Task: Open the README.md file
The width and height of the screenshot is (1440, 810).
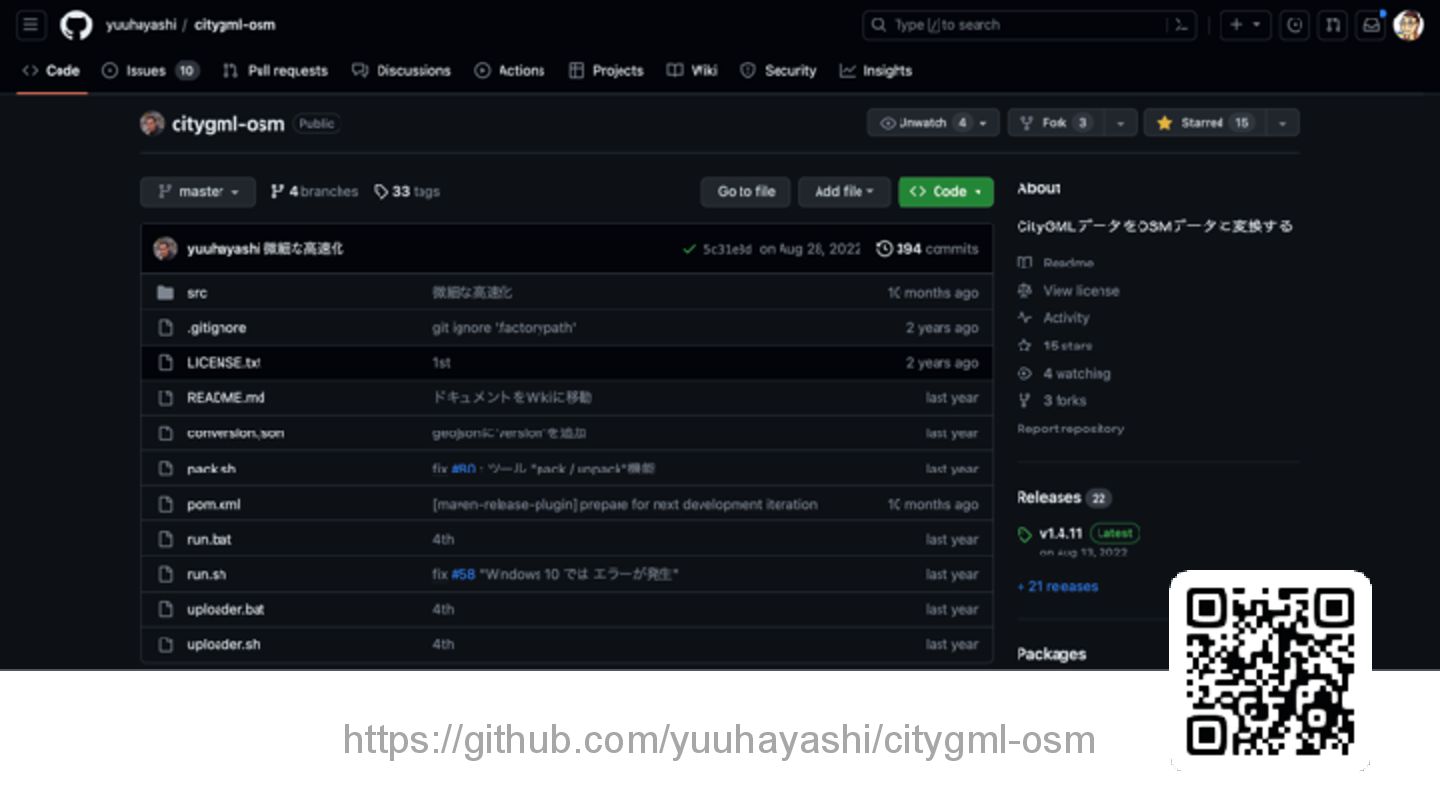Action: pyautogui.click(x=226, y=398)
